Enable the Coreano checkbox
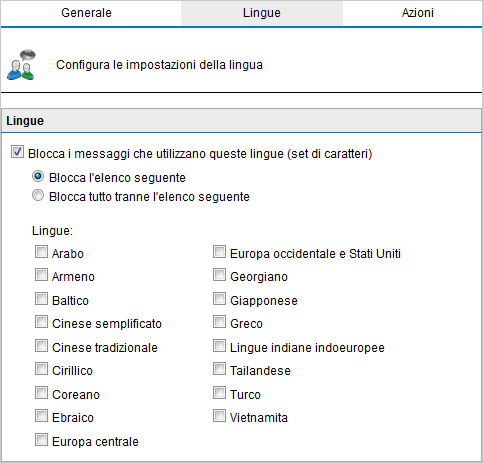This screenshot has height=463, width=483. [41, 393]
